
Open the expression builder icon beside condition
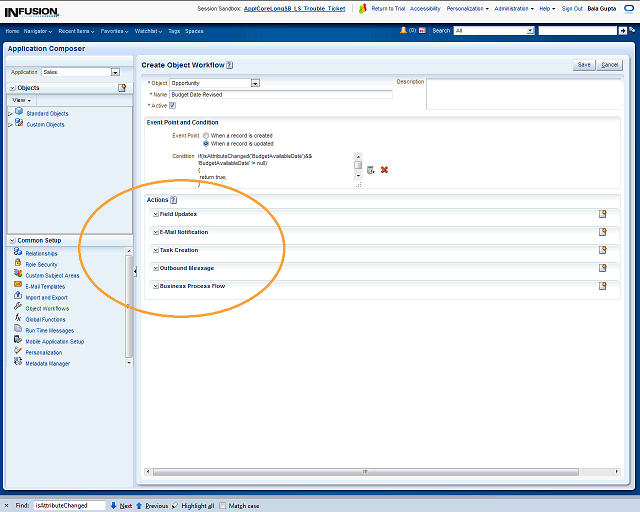pyautogui.click(x=370, y=170)
